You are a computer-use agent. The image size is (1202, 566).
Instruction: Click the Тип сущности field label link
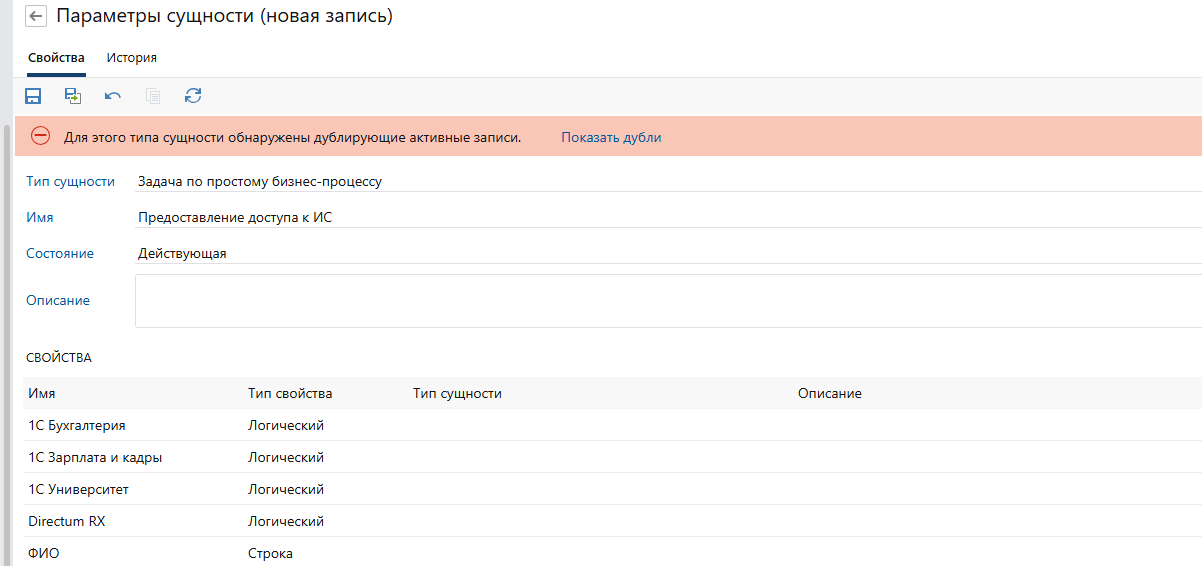coord(70,181)
